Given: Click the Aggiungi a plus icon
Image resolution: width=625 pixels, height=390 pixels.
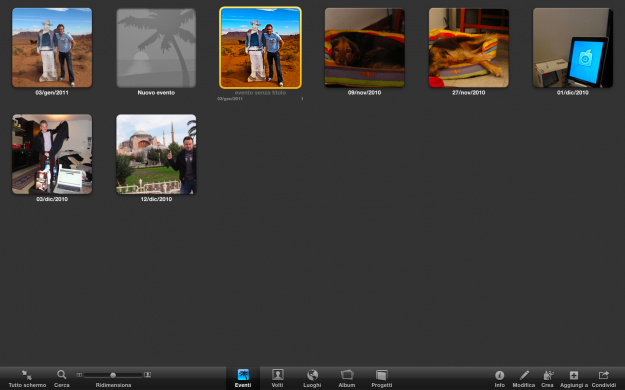Looking at the screenshot, I should [x=574, y=375].
